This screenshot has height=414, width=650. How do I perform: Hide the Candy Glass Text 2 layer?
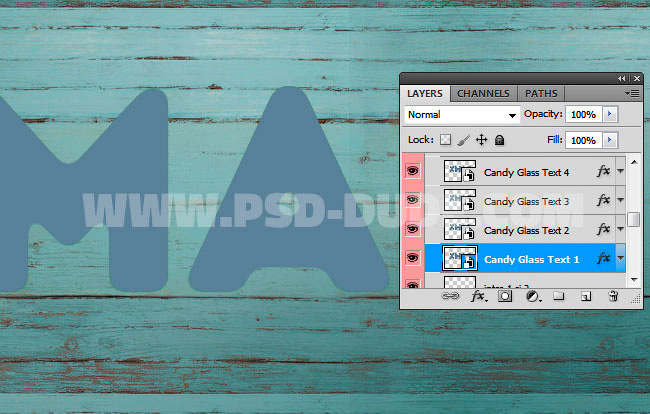(411, 230)
